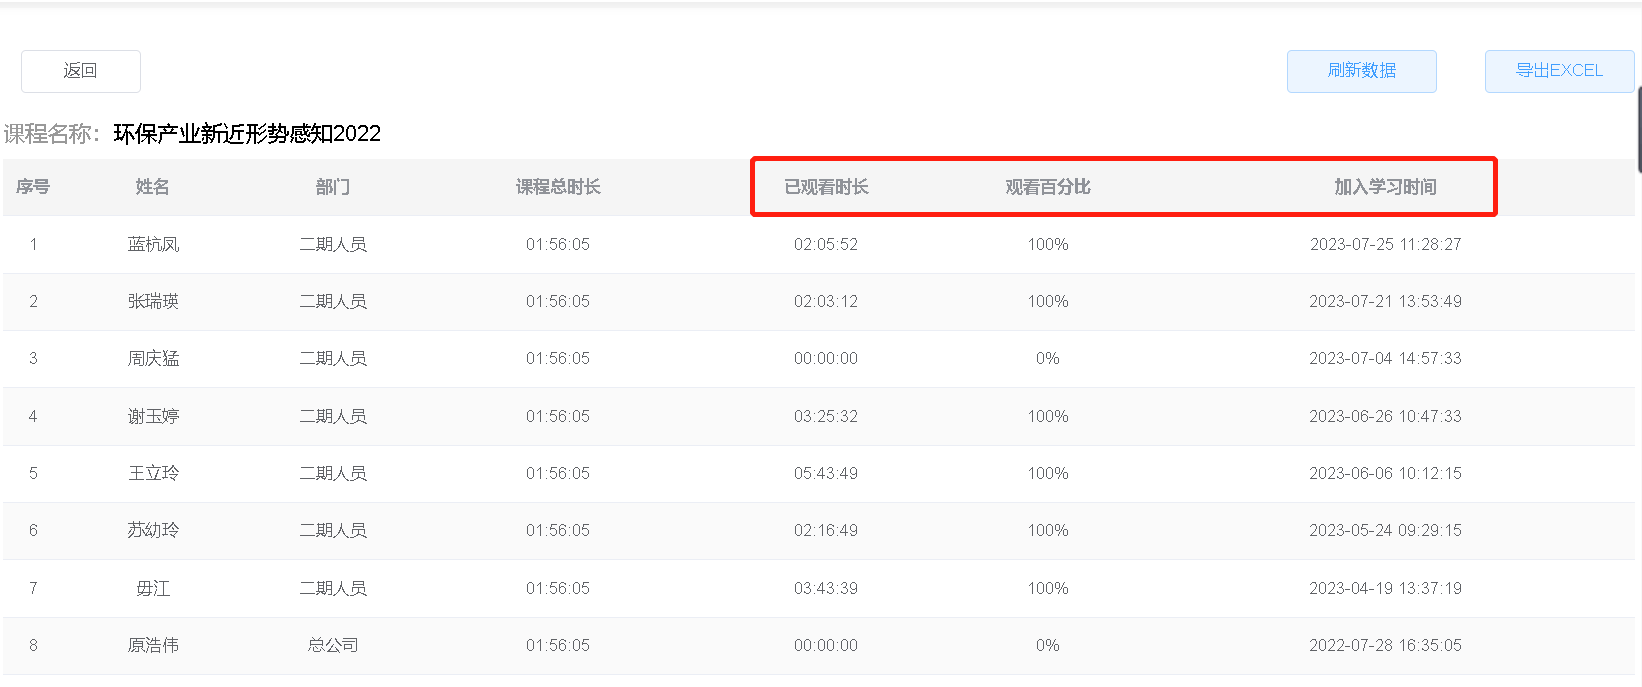Click the join time 2023-05-24 09:29:15
Screen dimensions: 1642x687
(1385, 530)
